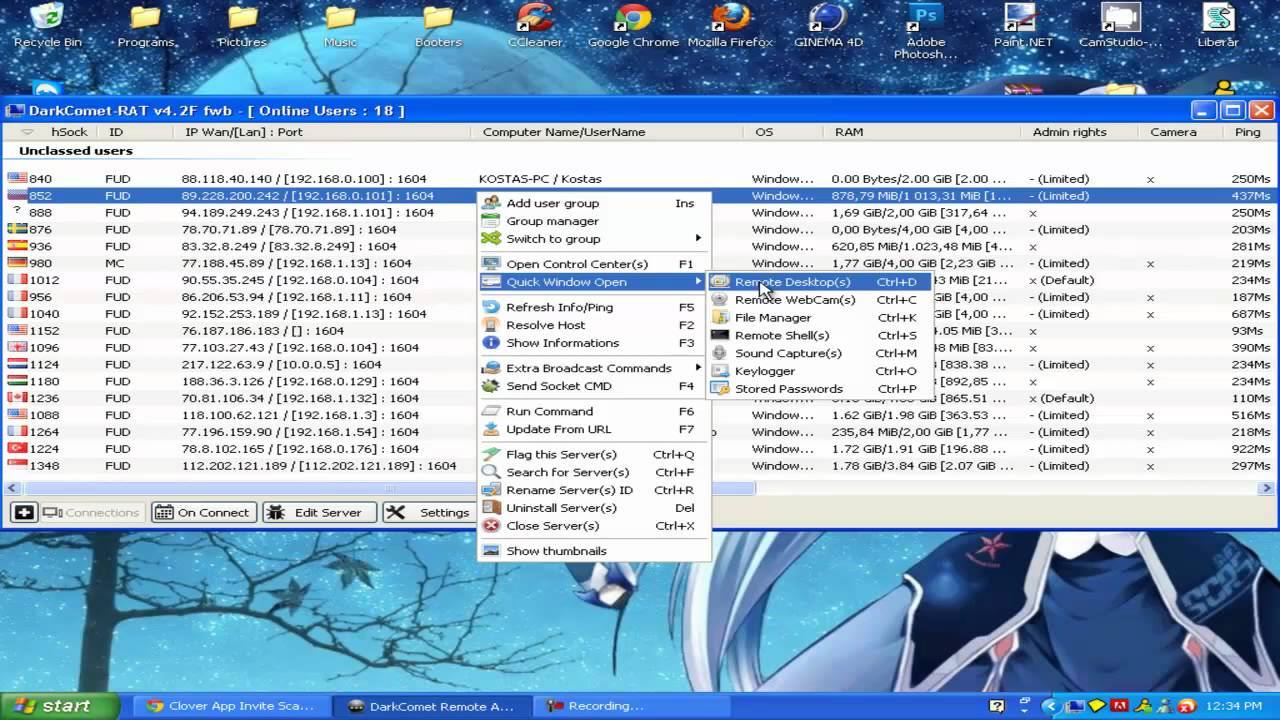Select Resolve Host in the context menu
The image size is (1280, 720).
(592, 325)
